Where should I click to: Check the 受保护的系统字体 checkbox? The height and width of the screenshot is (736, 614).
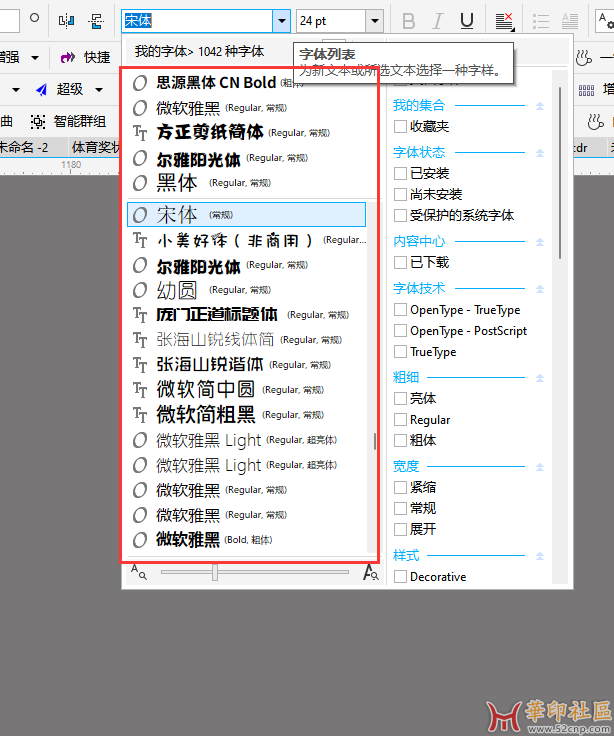pos(400,215)
